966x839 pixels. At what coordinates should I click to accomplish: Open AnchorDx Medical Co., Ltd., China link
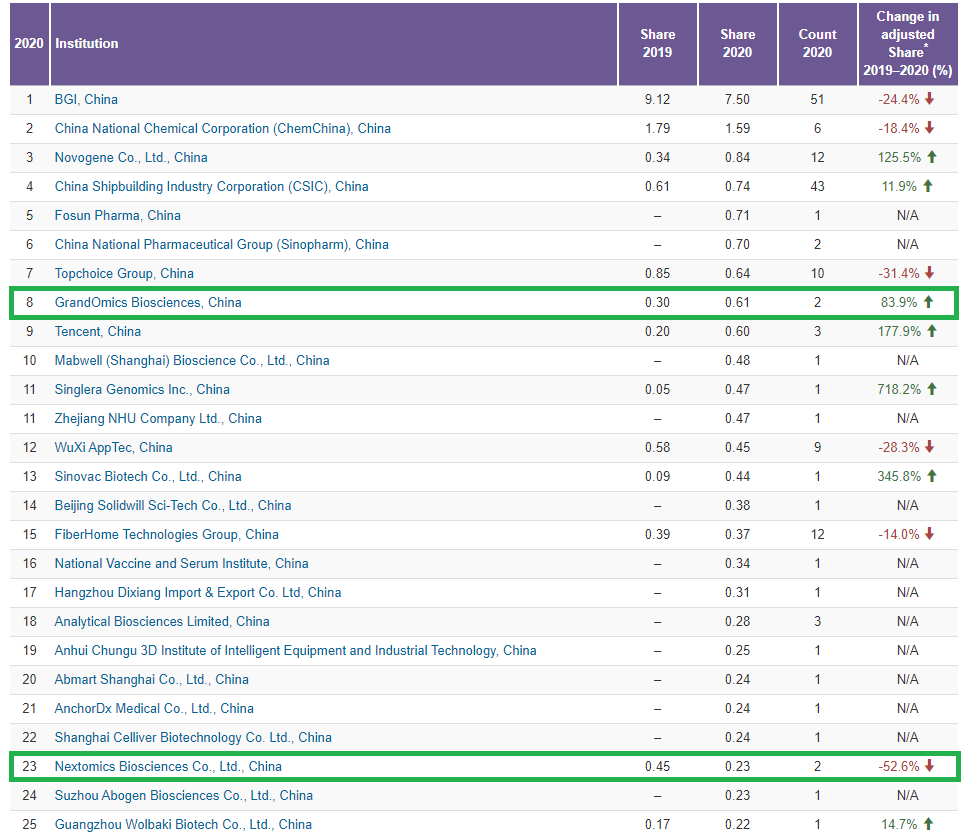coord(154,707)
